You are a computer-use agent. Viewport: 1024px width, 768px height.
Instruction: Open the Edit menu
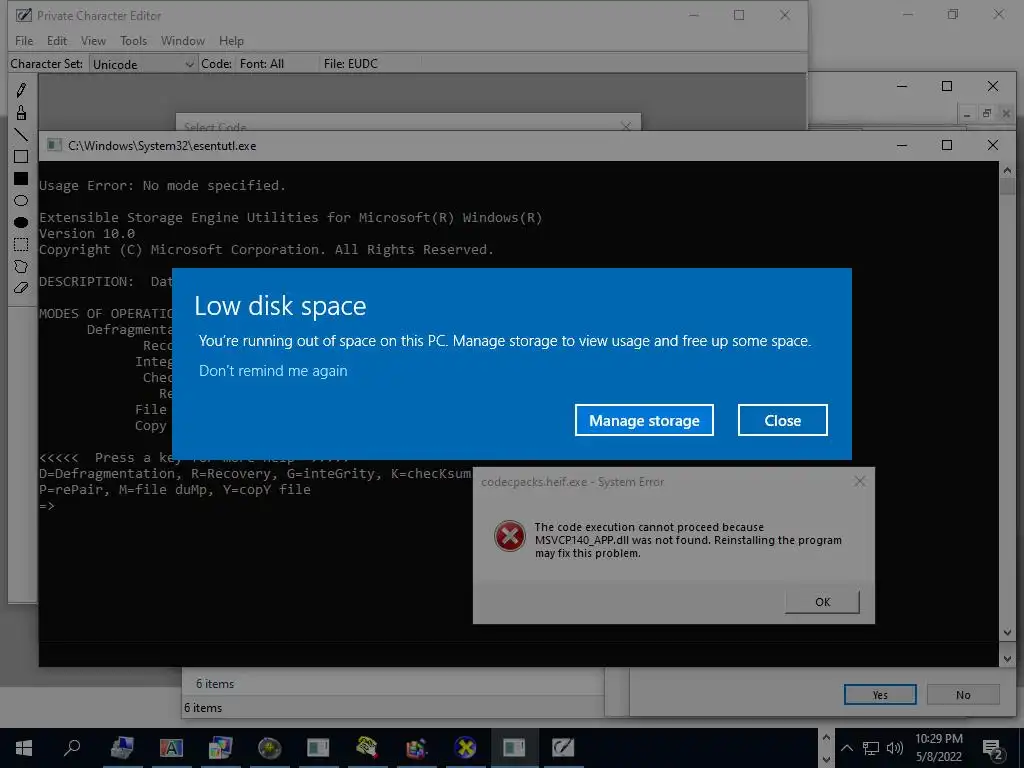pyautogui.click(x=57, y=40)
